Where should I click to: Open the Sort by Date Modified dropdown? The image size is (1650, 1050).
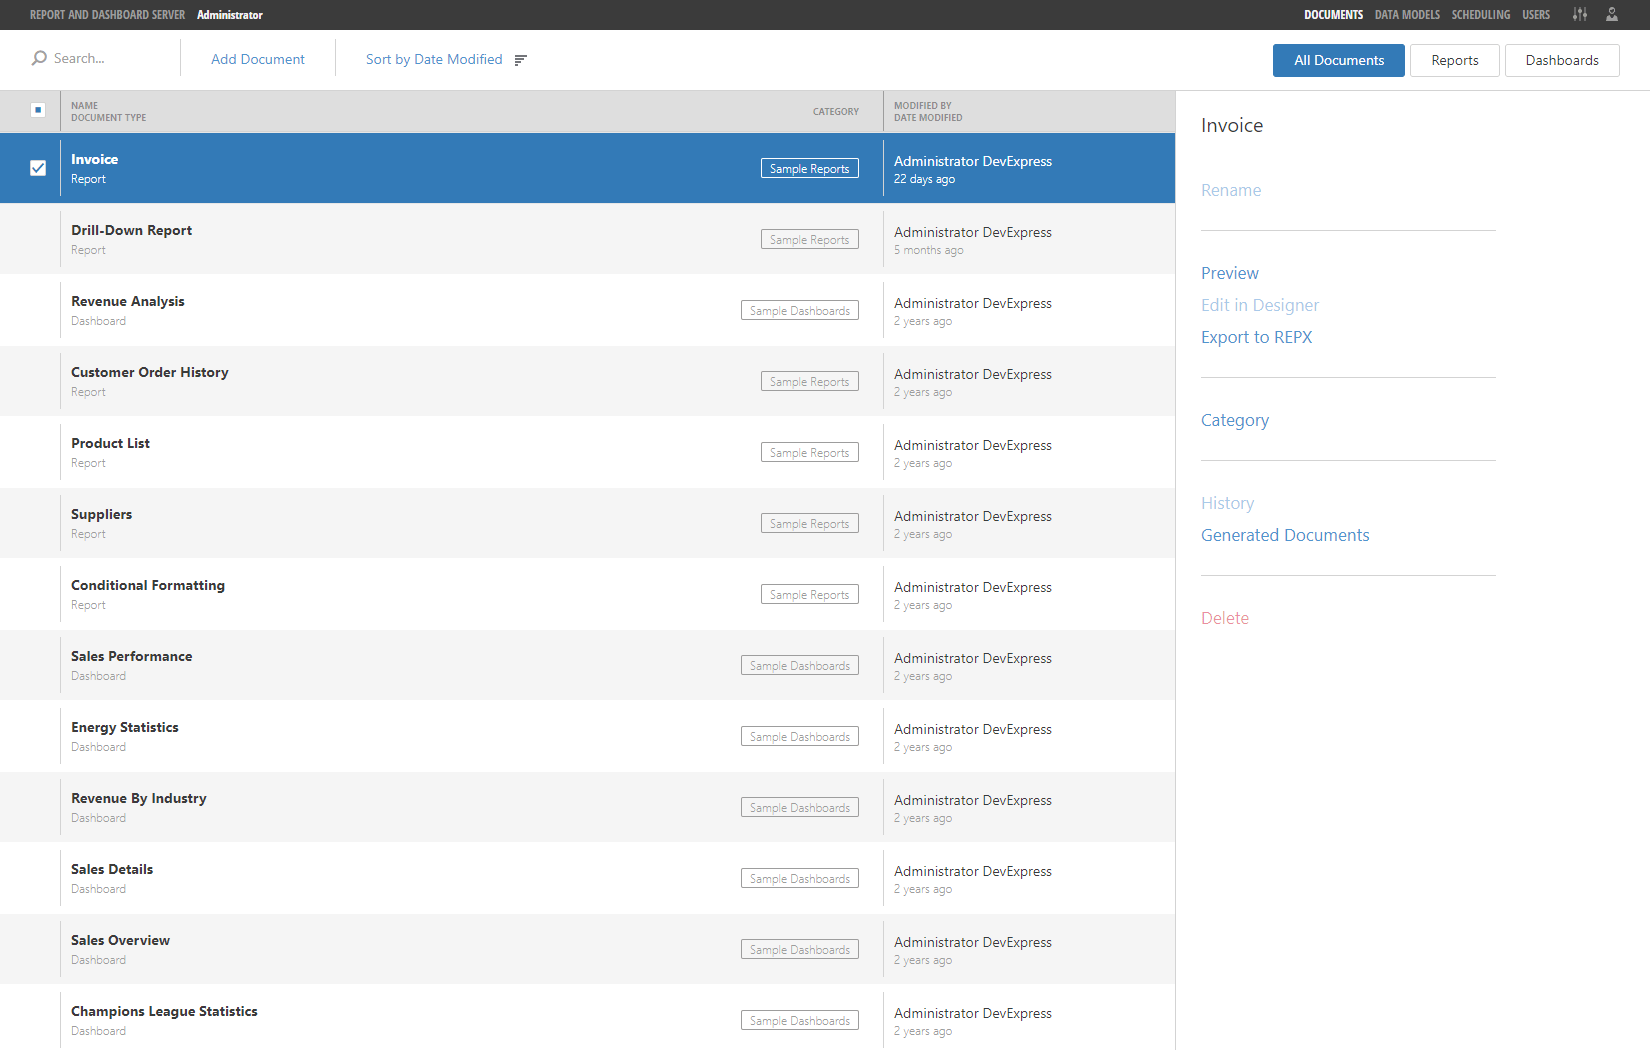[434, 59]
